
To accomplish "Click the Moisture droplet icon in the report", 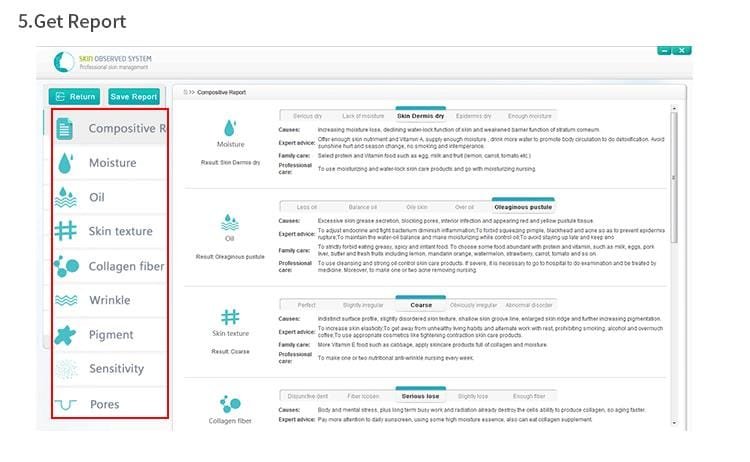I will (230, 128).
